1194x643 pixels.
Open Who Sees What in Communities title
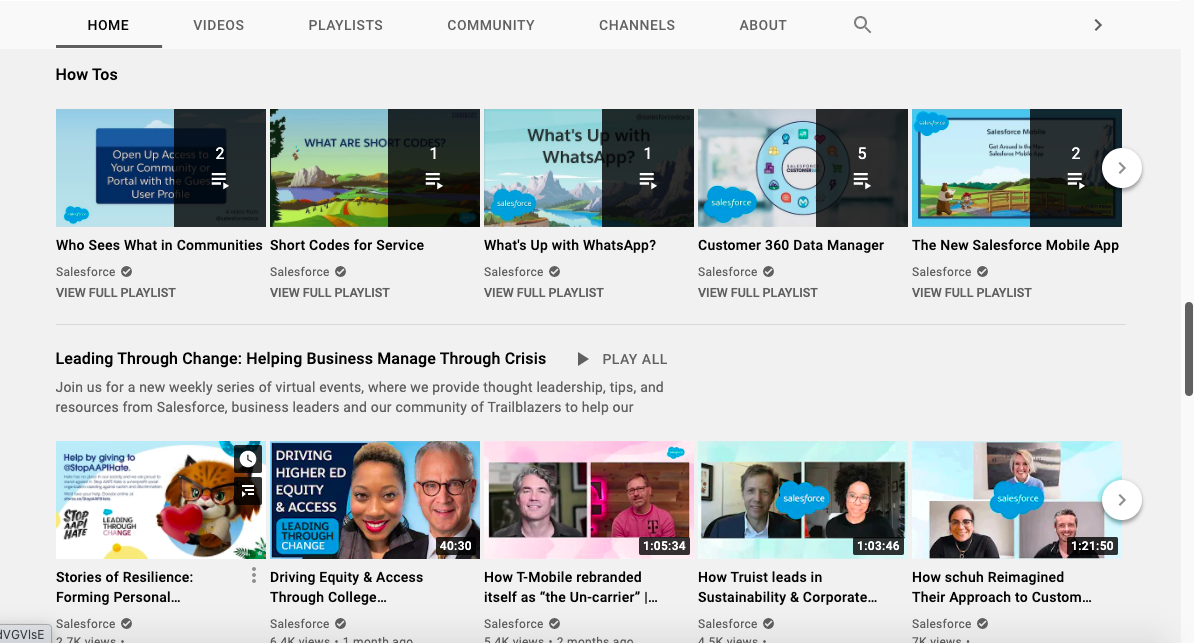(x=159, y=245)
